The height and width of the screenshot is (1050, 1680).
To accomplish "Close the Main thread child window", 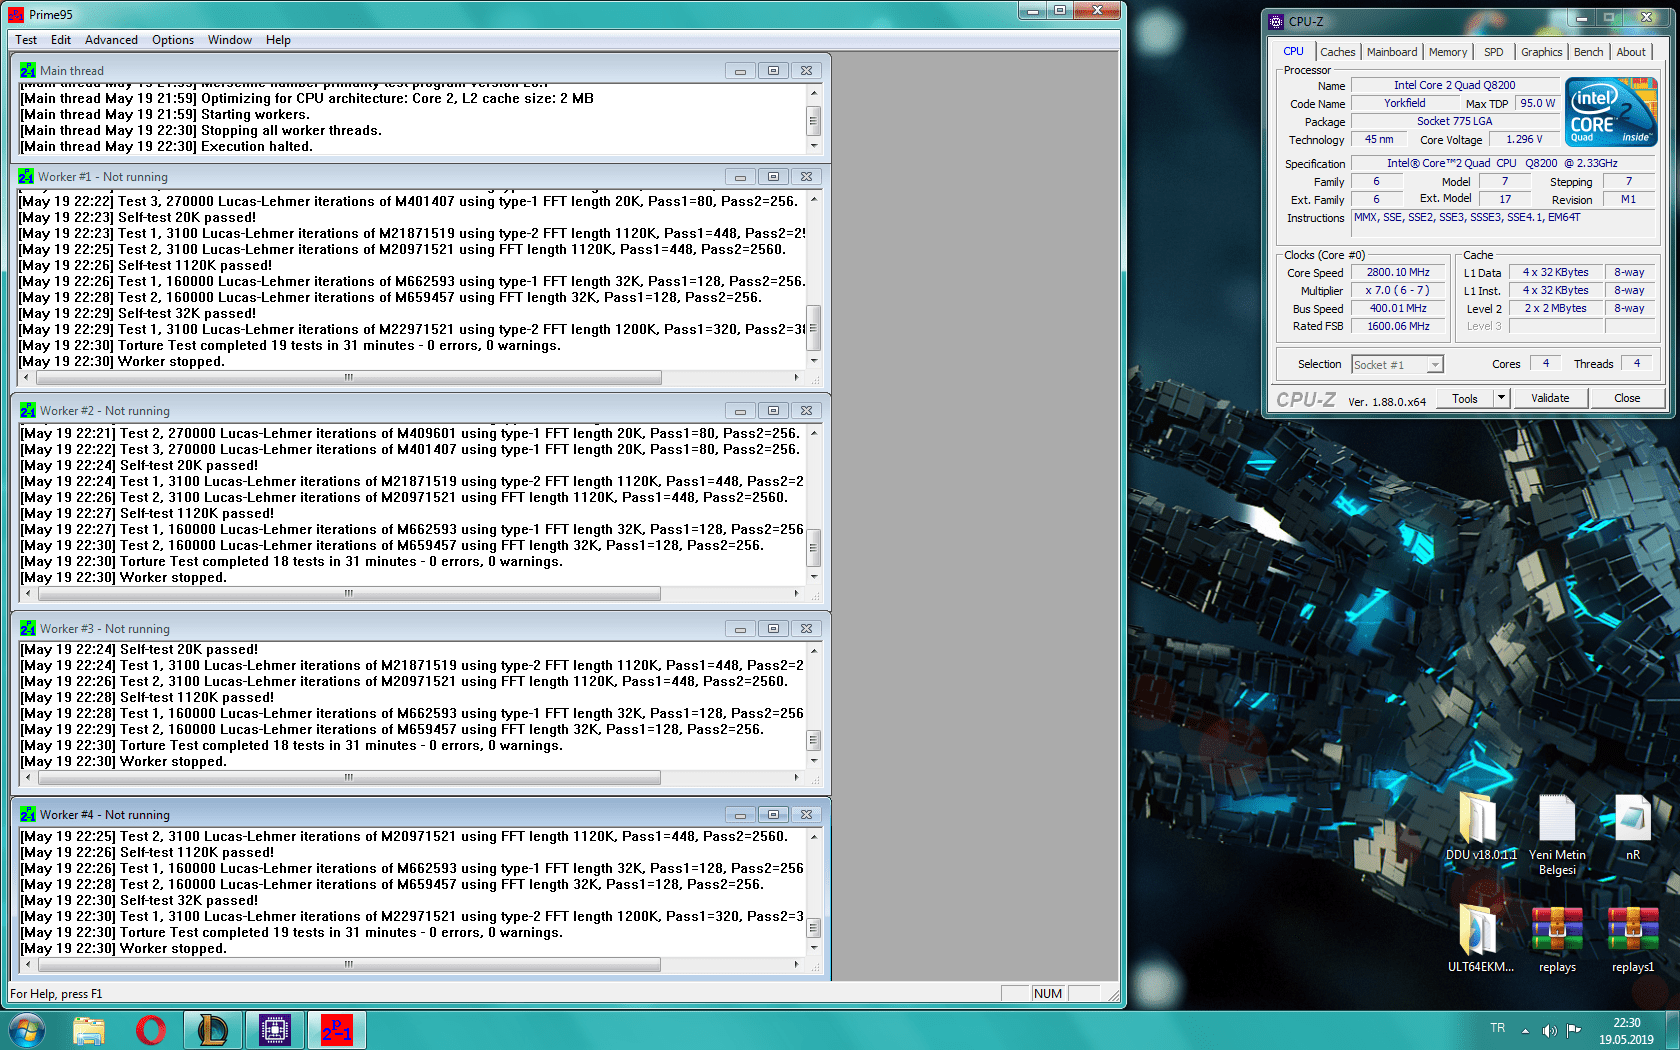I will [x=806, y=71].
